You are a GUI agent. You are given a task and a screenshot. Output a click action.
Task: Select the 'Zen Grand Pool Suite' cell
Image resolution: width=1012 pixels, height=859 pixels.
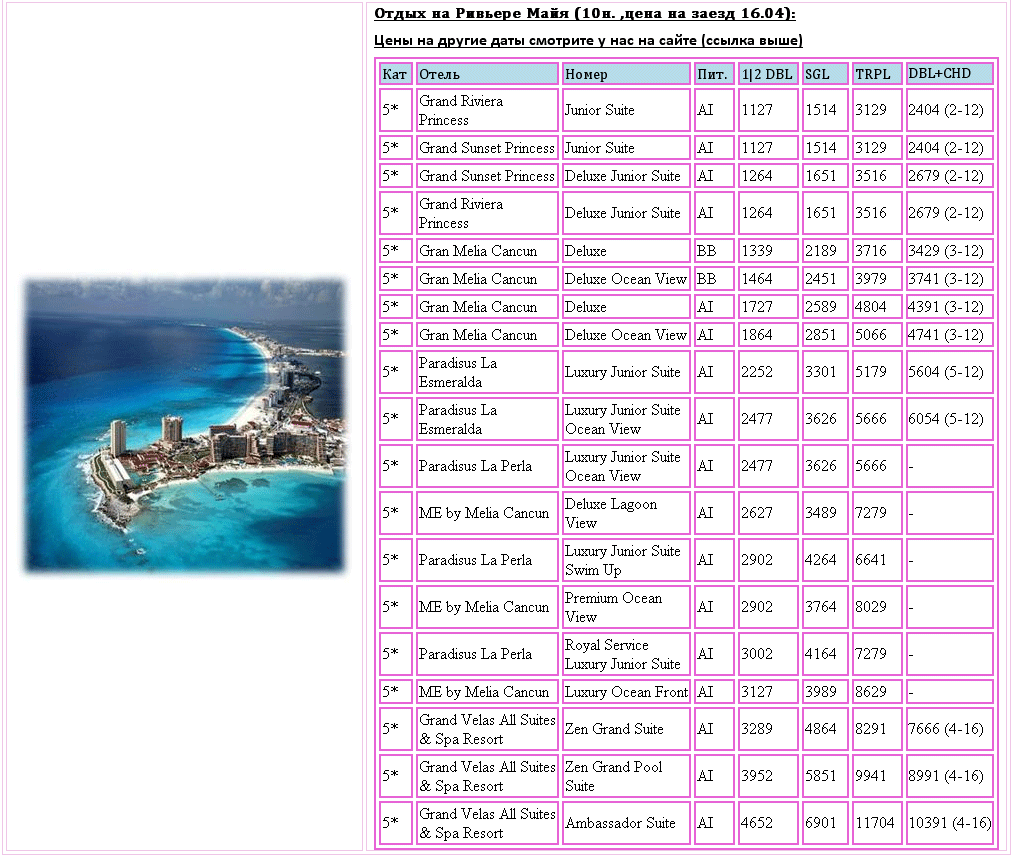[x=626, y=776]
